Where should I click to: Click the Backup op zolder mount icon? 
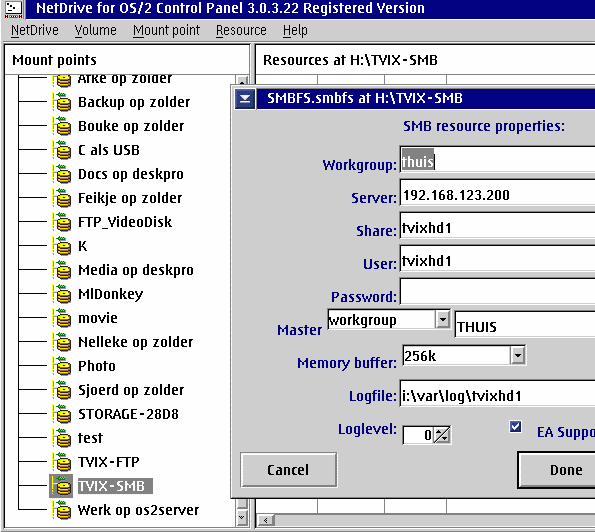(x=62, y=102)
